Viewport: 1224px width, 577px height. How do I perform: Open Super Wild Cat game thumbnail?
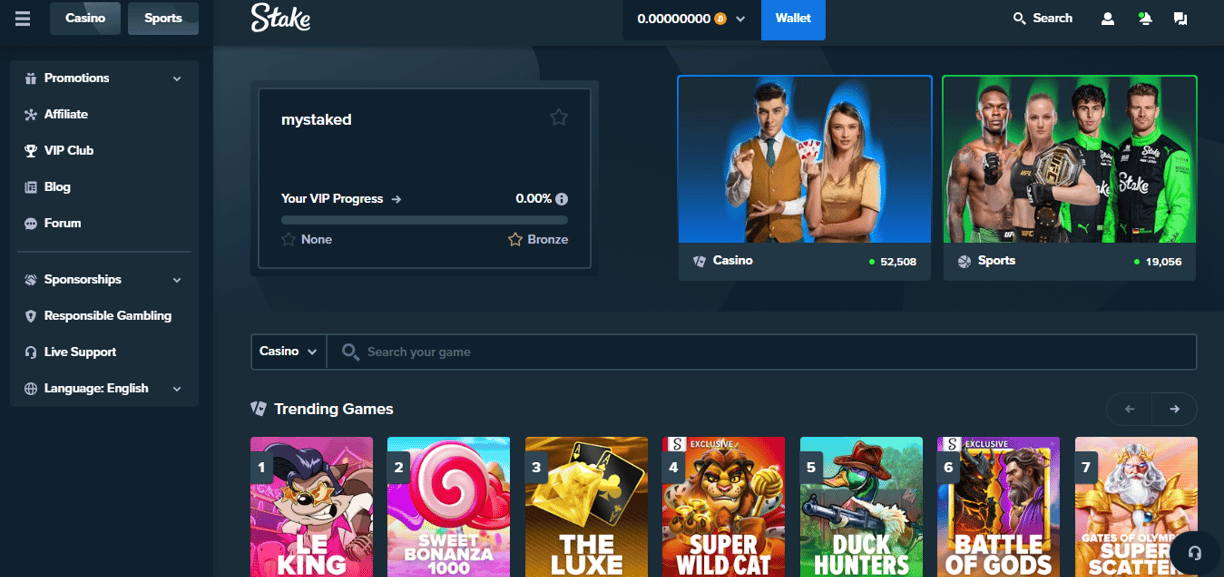point(724,507)
